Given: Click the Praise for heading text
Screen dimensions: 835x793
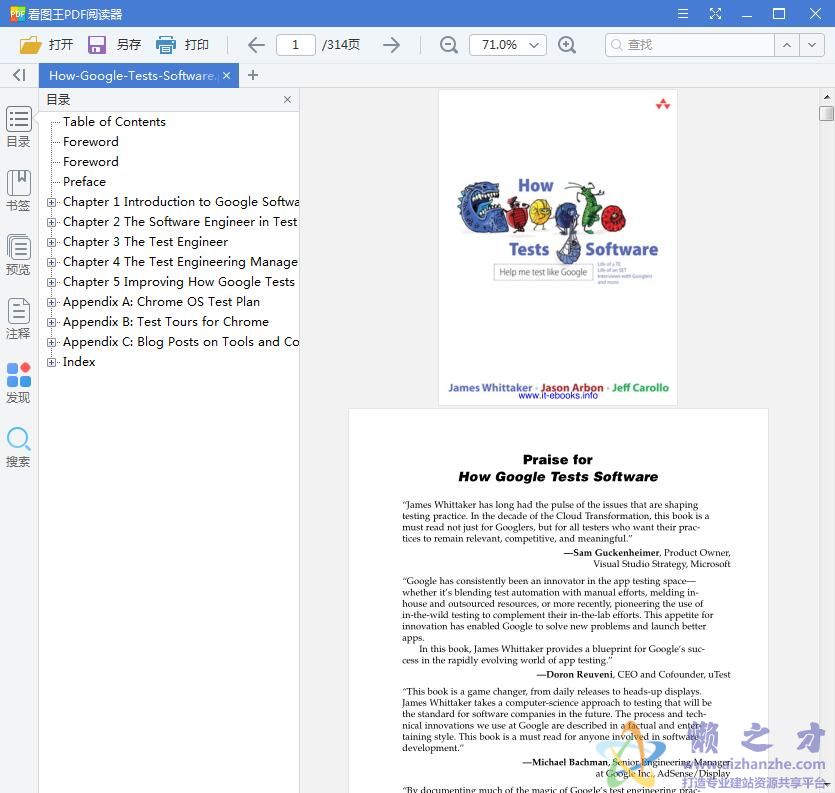Looking at the screenshot, I should (558, 460).
